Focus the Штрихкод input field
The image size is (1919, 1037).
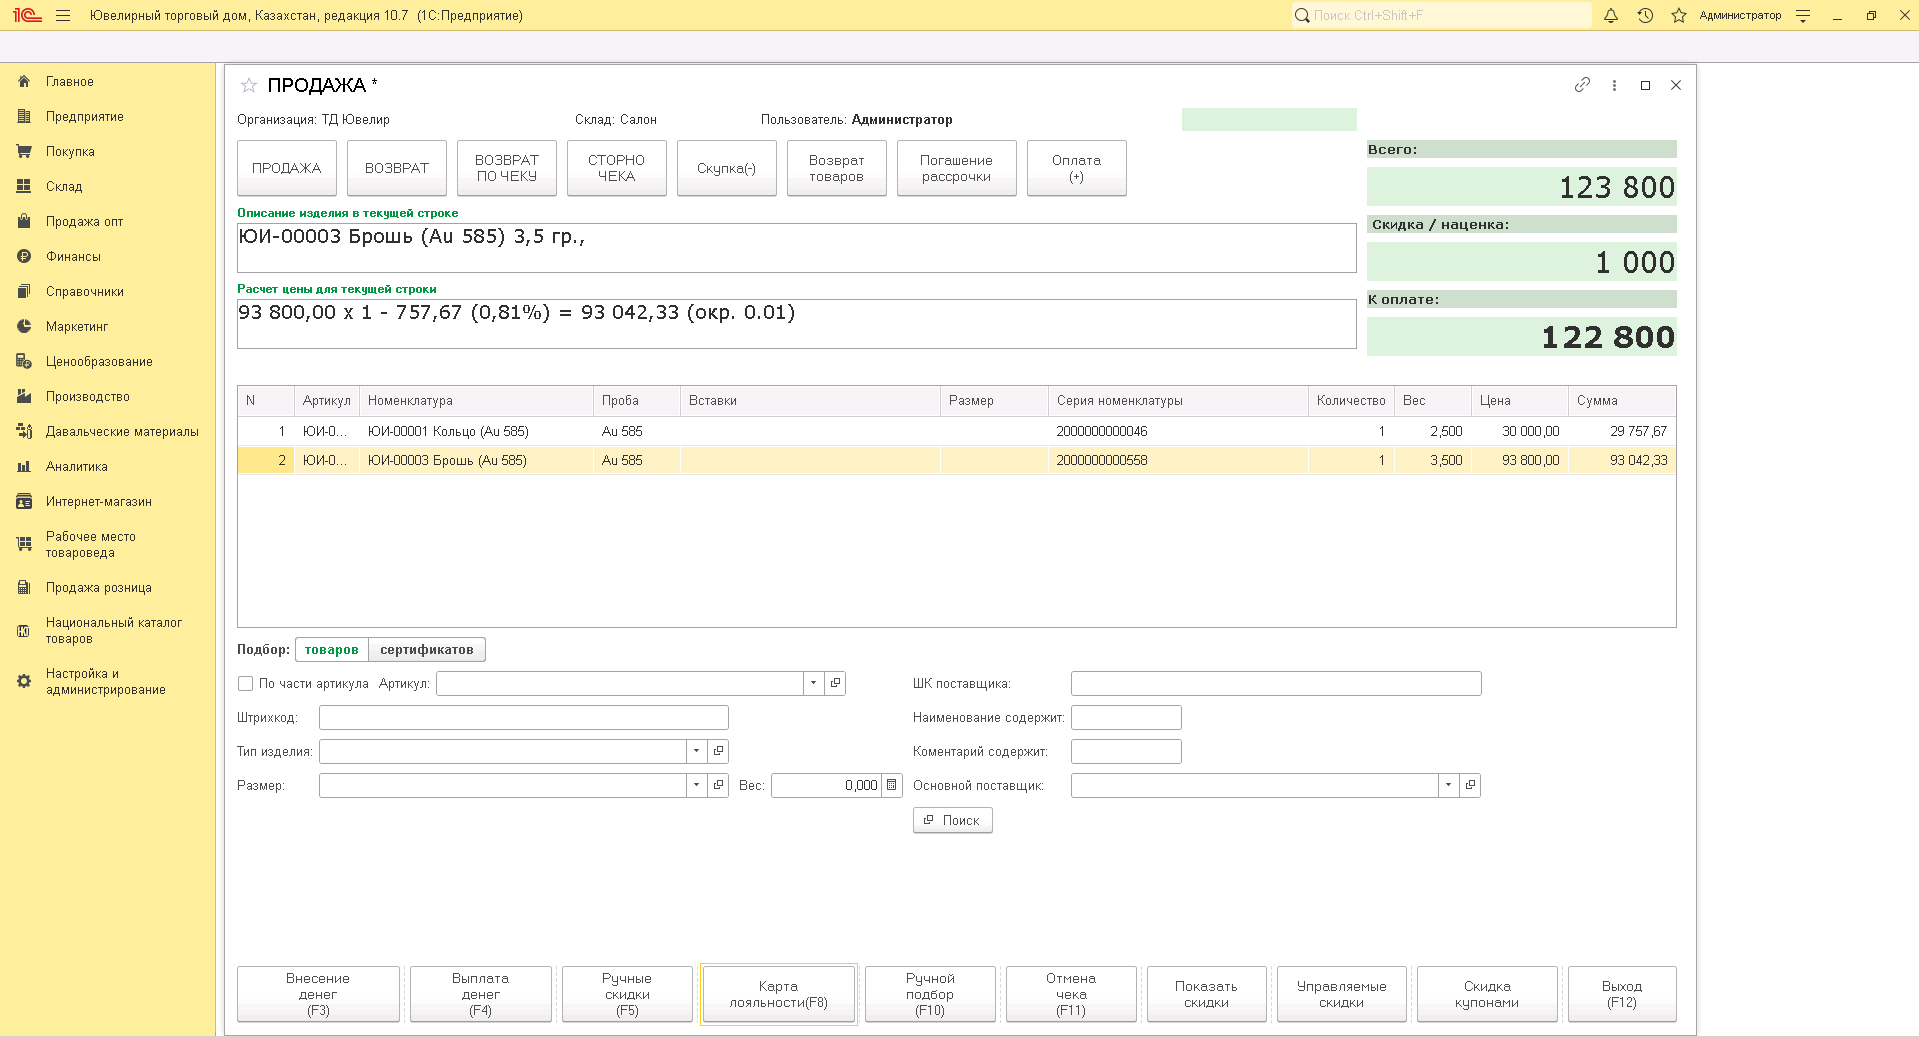[524, 717]
